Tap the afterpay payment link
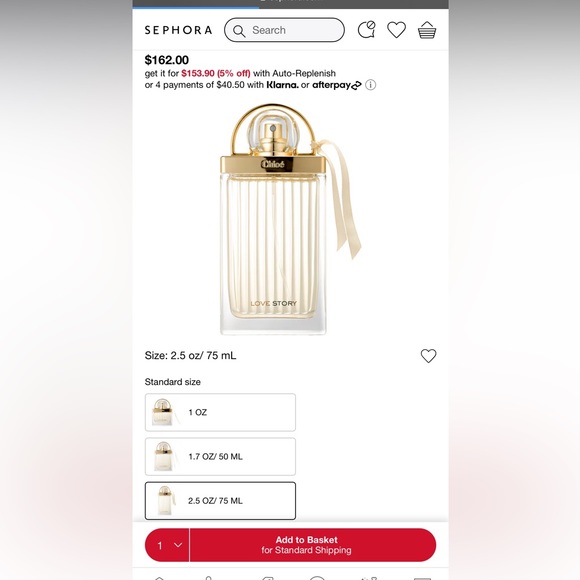This screenshot has width=580, height=580. (x=337, y=85)
